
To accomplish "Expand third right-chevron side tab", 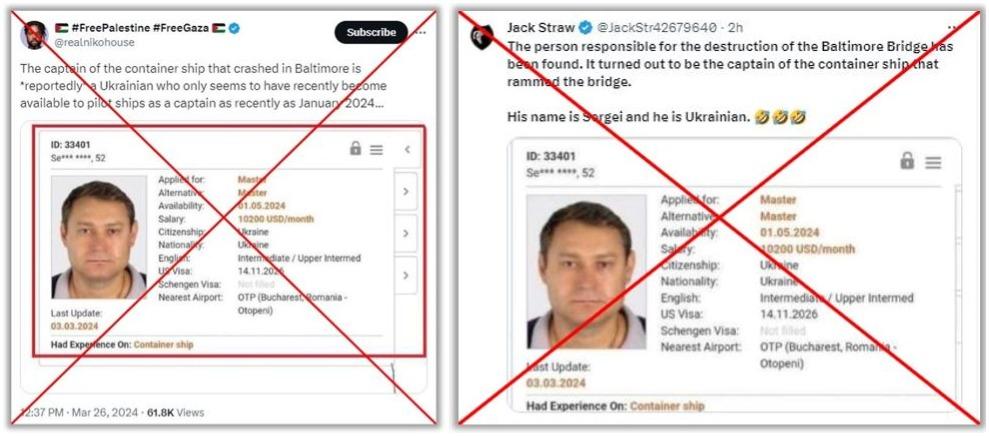I will click(406, 275).
